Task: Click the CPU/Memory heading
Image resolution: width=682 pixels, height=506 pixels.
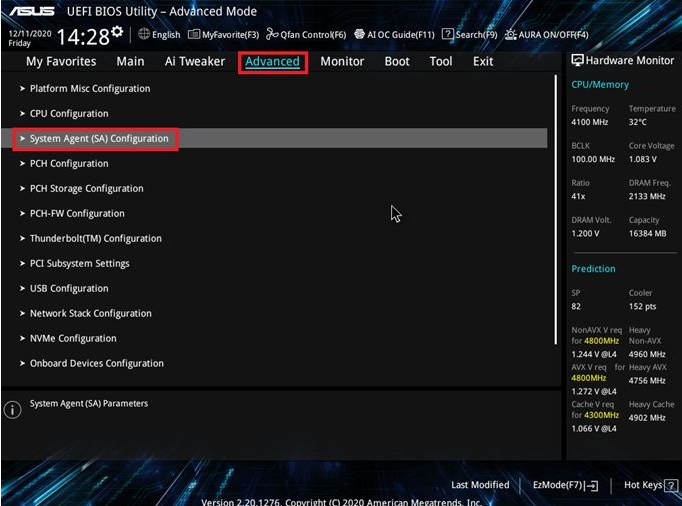Action: [600, 85]
